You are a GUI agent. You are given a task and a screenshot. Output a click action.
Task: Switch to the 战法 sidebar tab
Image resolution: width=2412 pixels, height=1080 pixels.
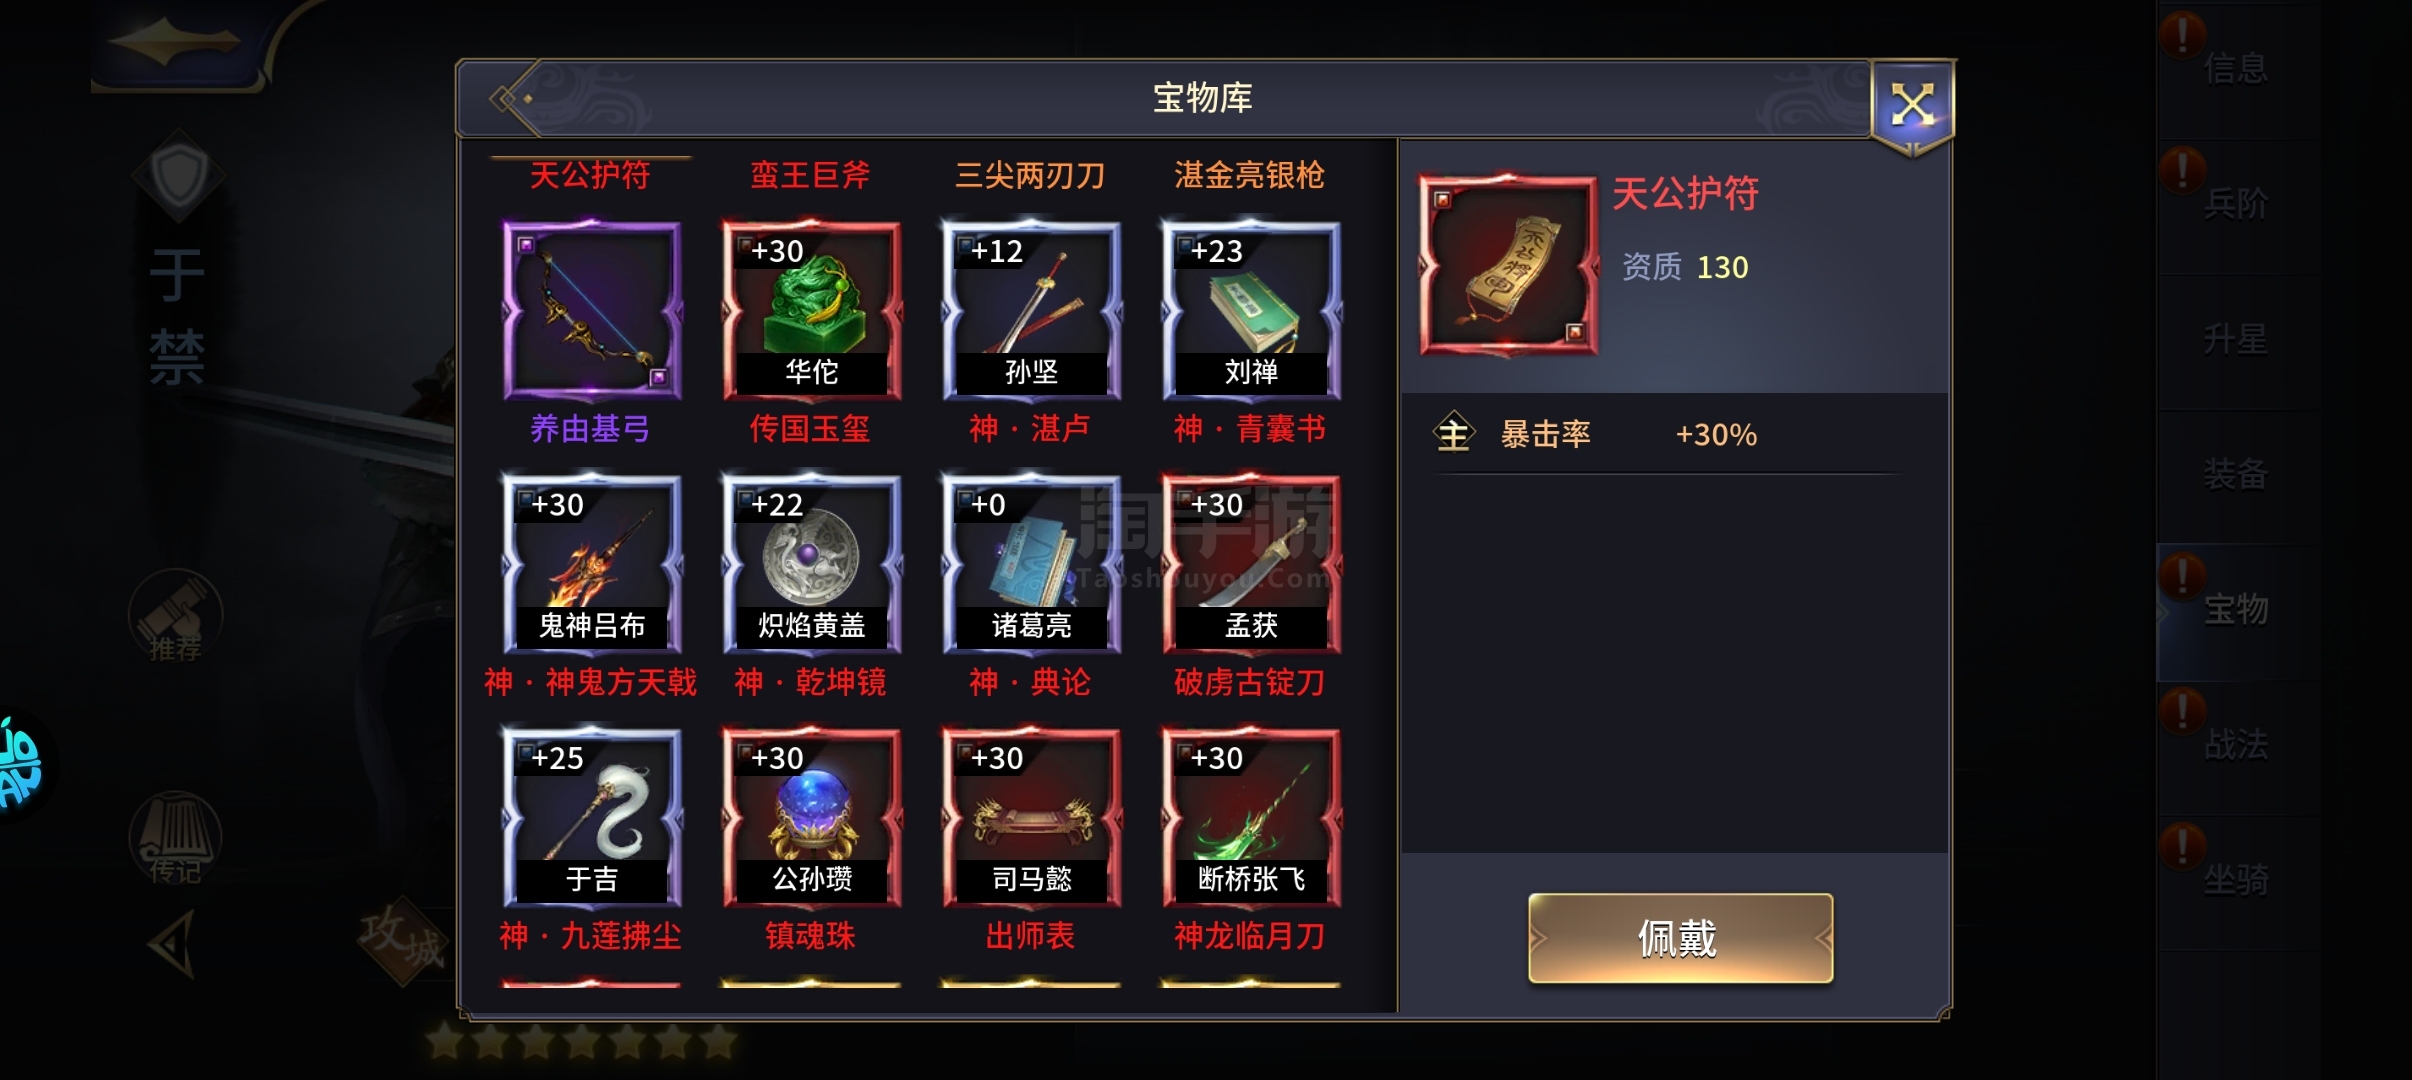(2236, 743)
